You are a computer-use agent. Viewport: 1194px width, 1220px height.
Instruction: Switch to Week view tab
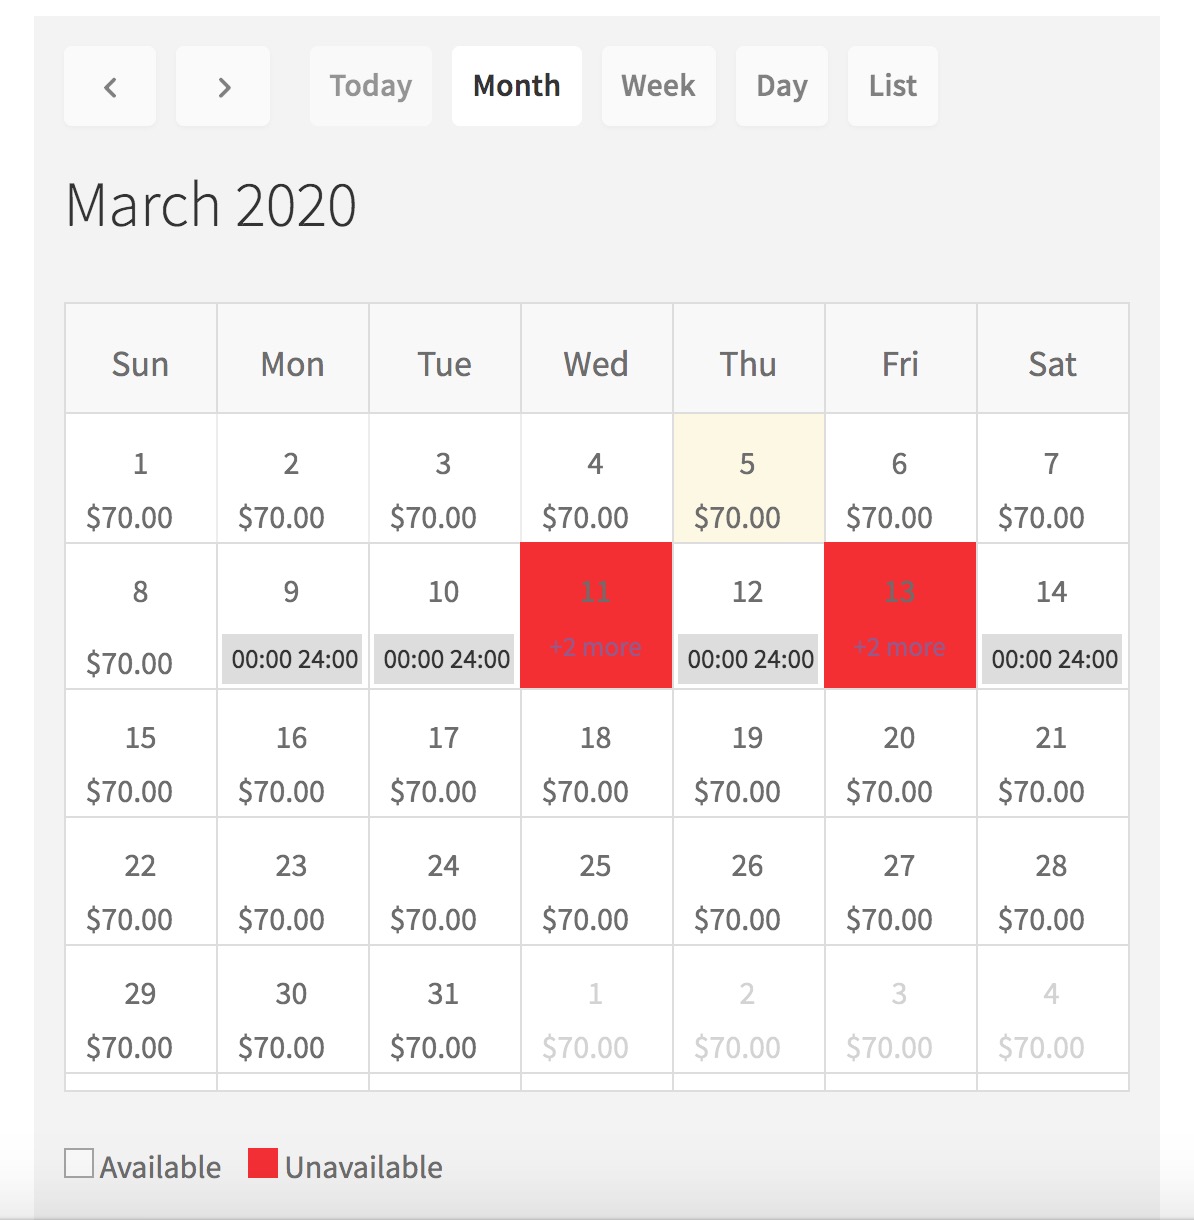tap(658, 87)
